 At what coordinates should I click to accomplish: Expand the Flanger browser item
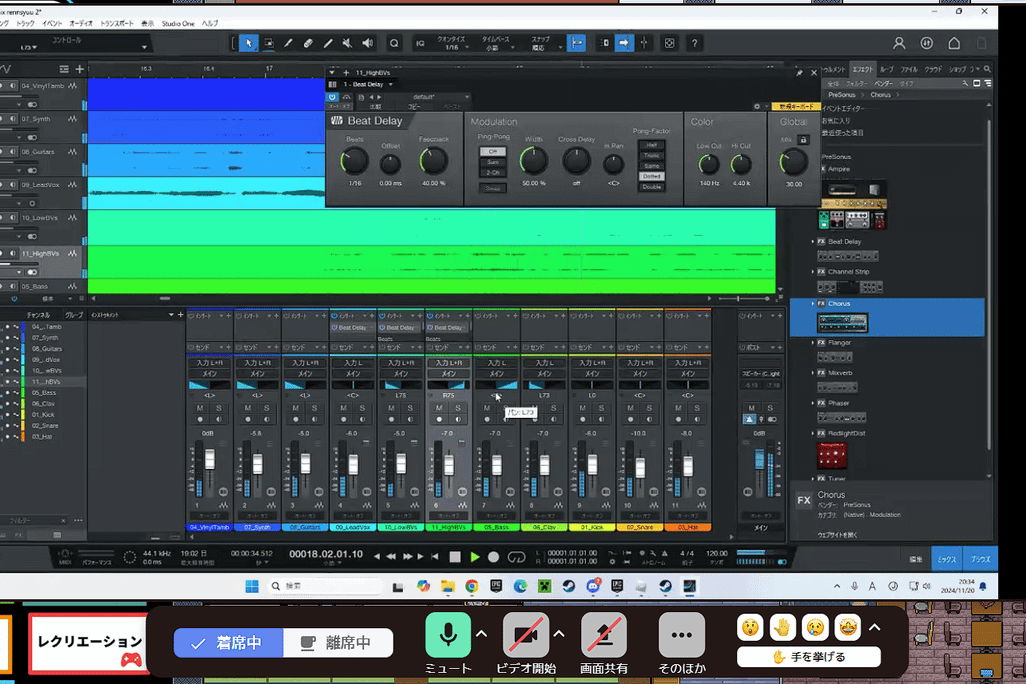(x=813, y=342)
